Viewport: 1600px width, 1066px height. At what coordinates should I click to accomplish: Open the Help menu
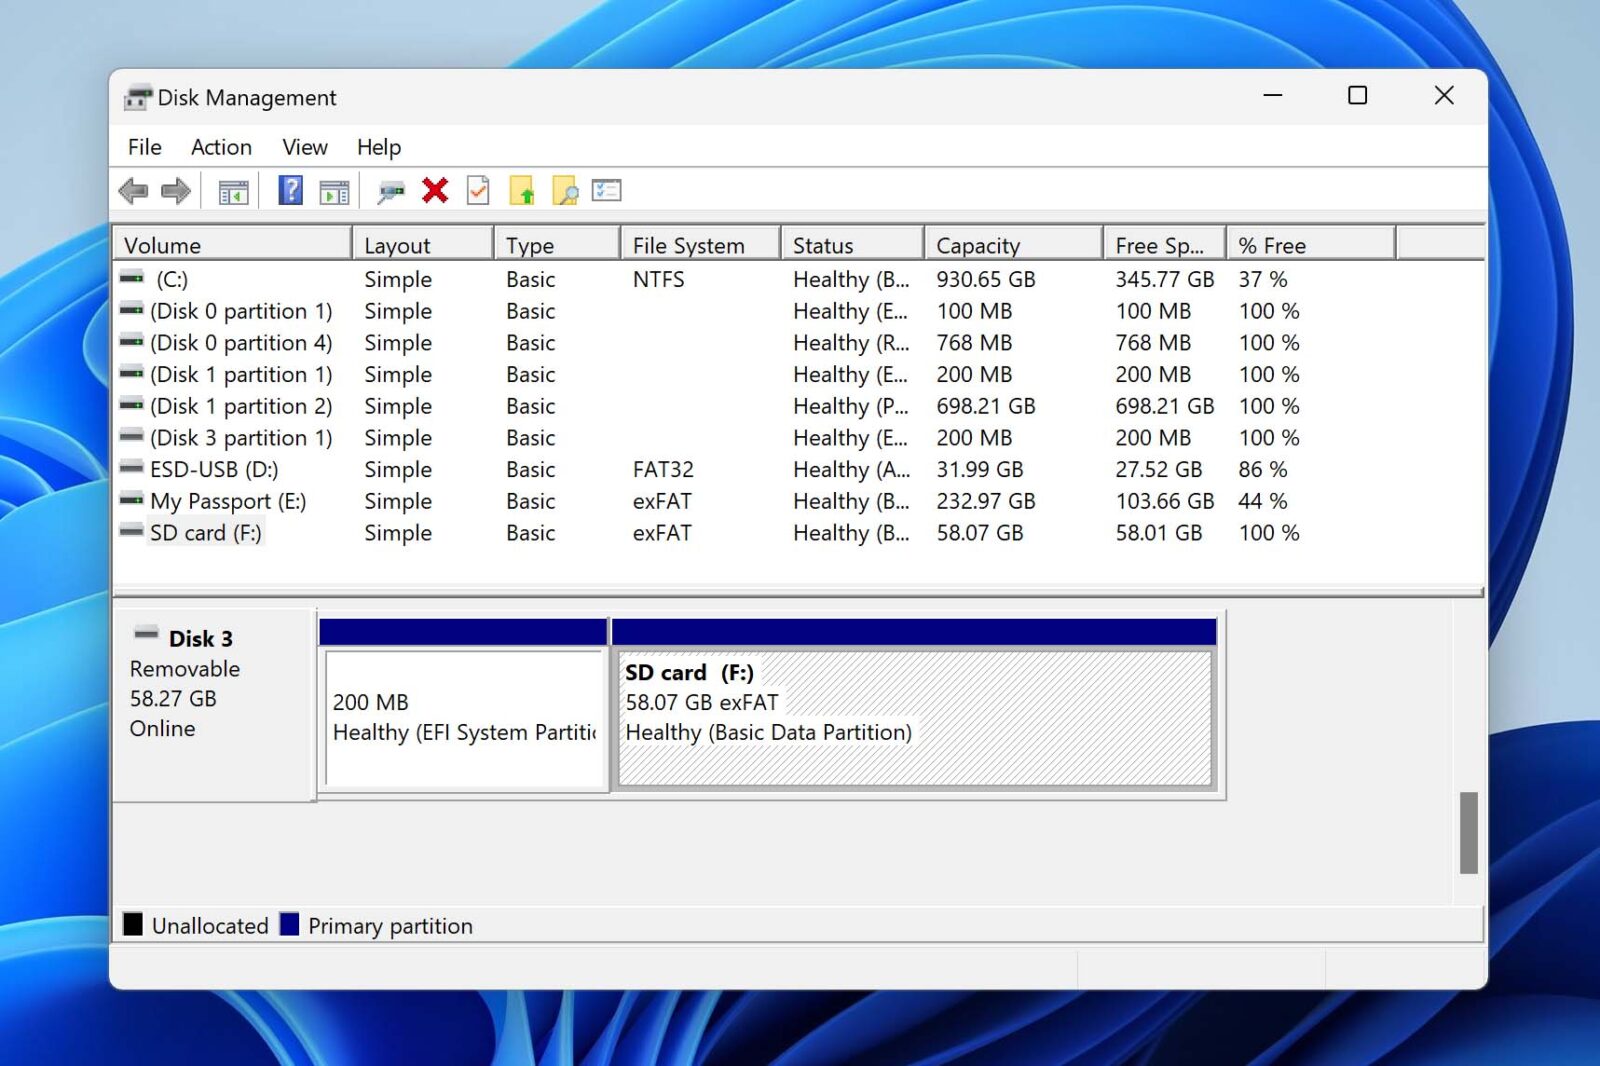pyautogui.click(x=379, y=147)
